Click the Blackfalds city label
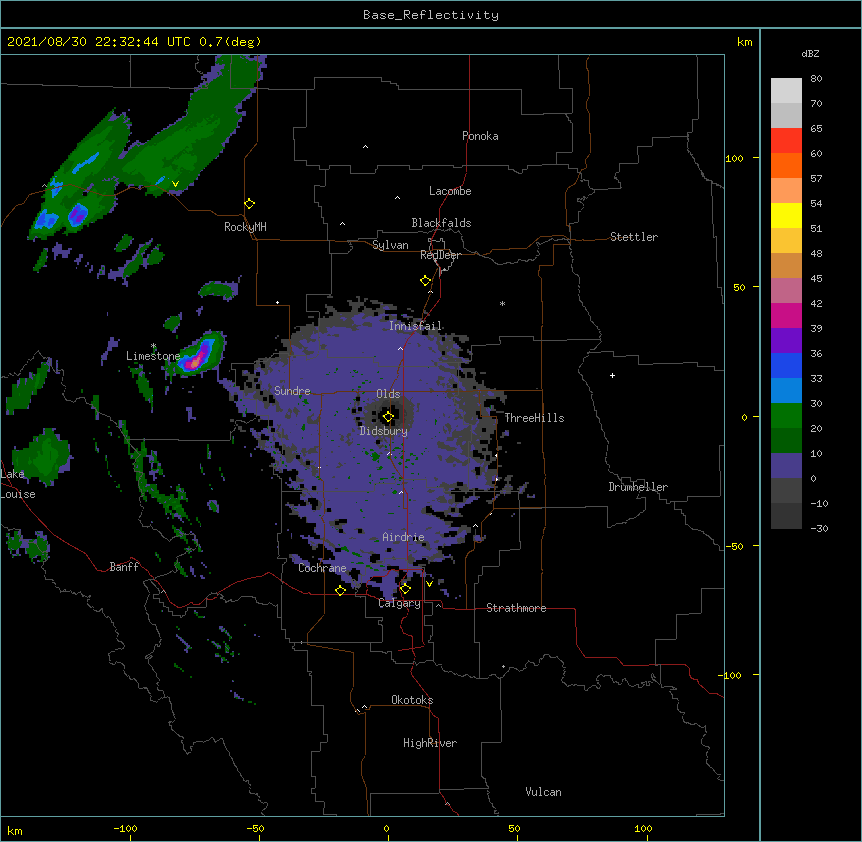Screen dimensions: 862x842 tap(441, 223)
